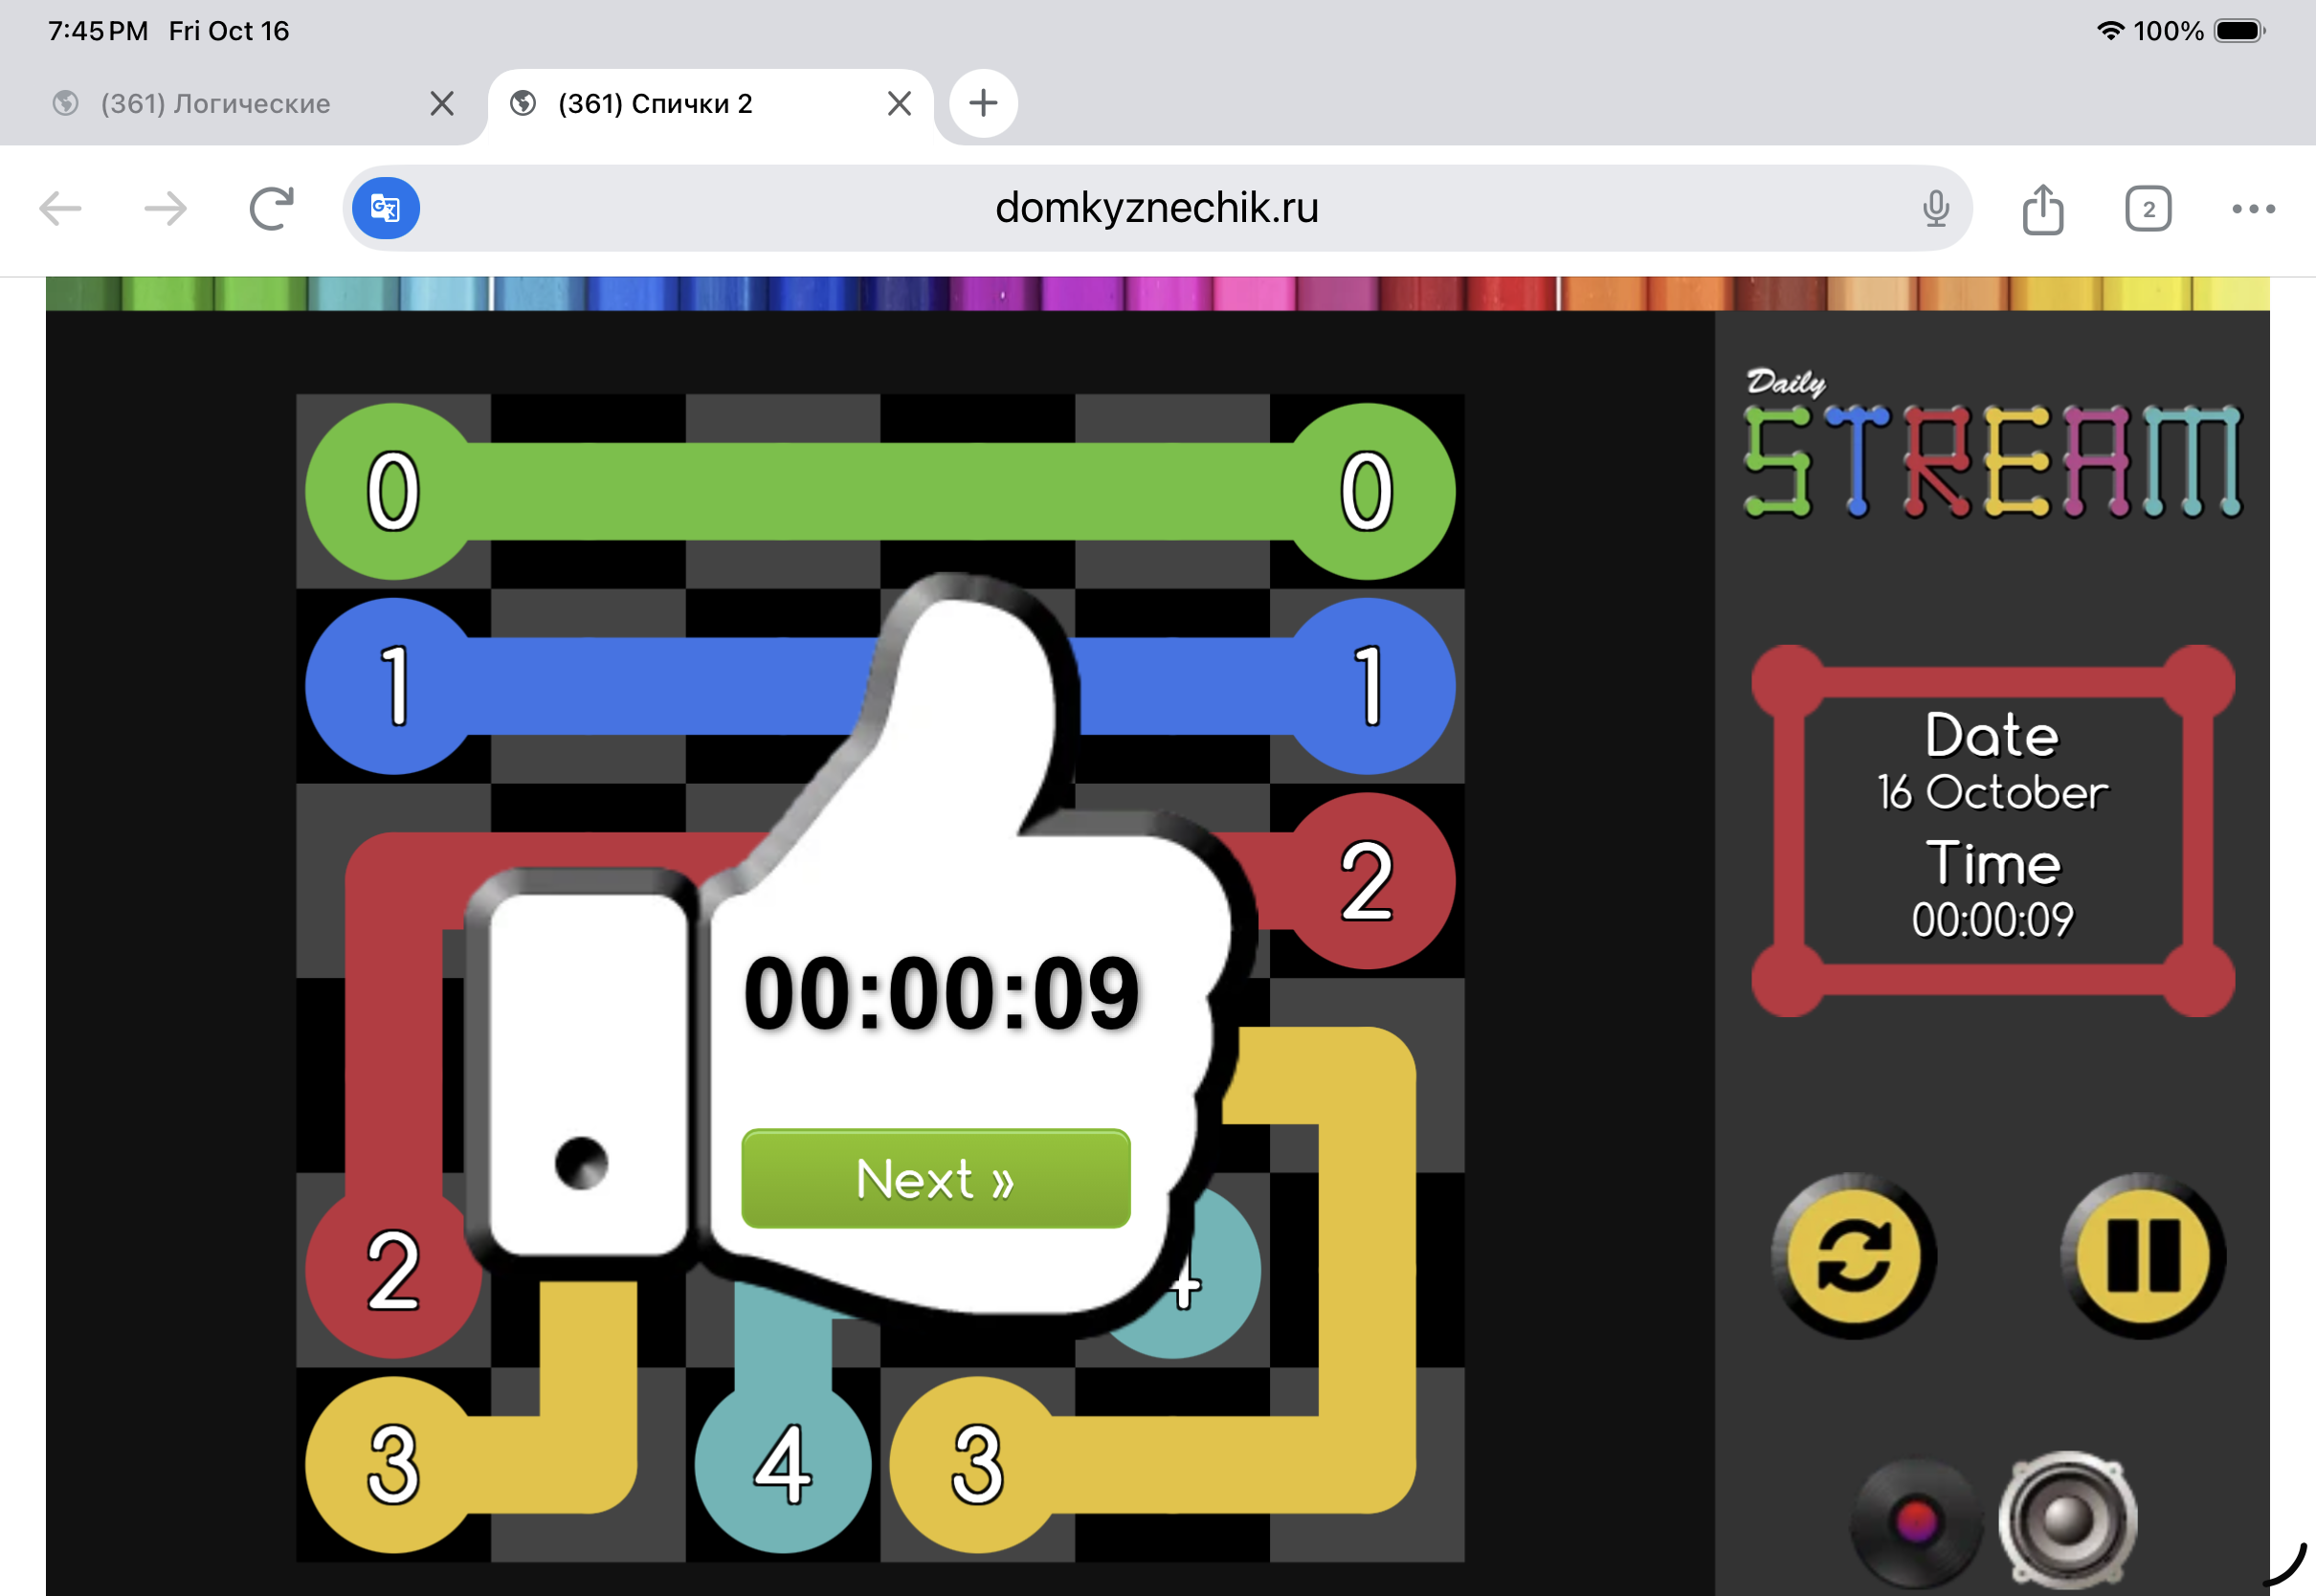
Task: Click the domkyznechik.ru address bar
Action: coord(1157,208)
